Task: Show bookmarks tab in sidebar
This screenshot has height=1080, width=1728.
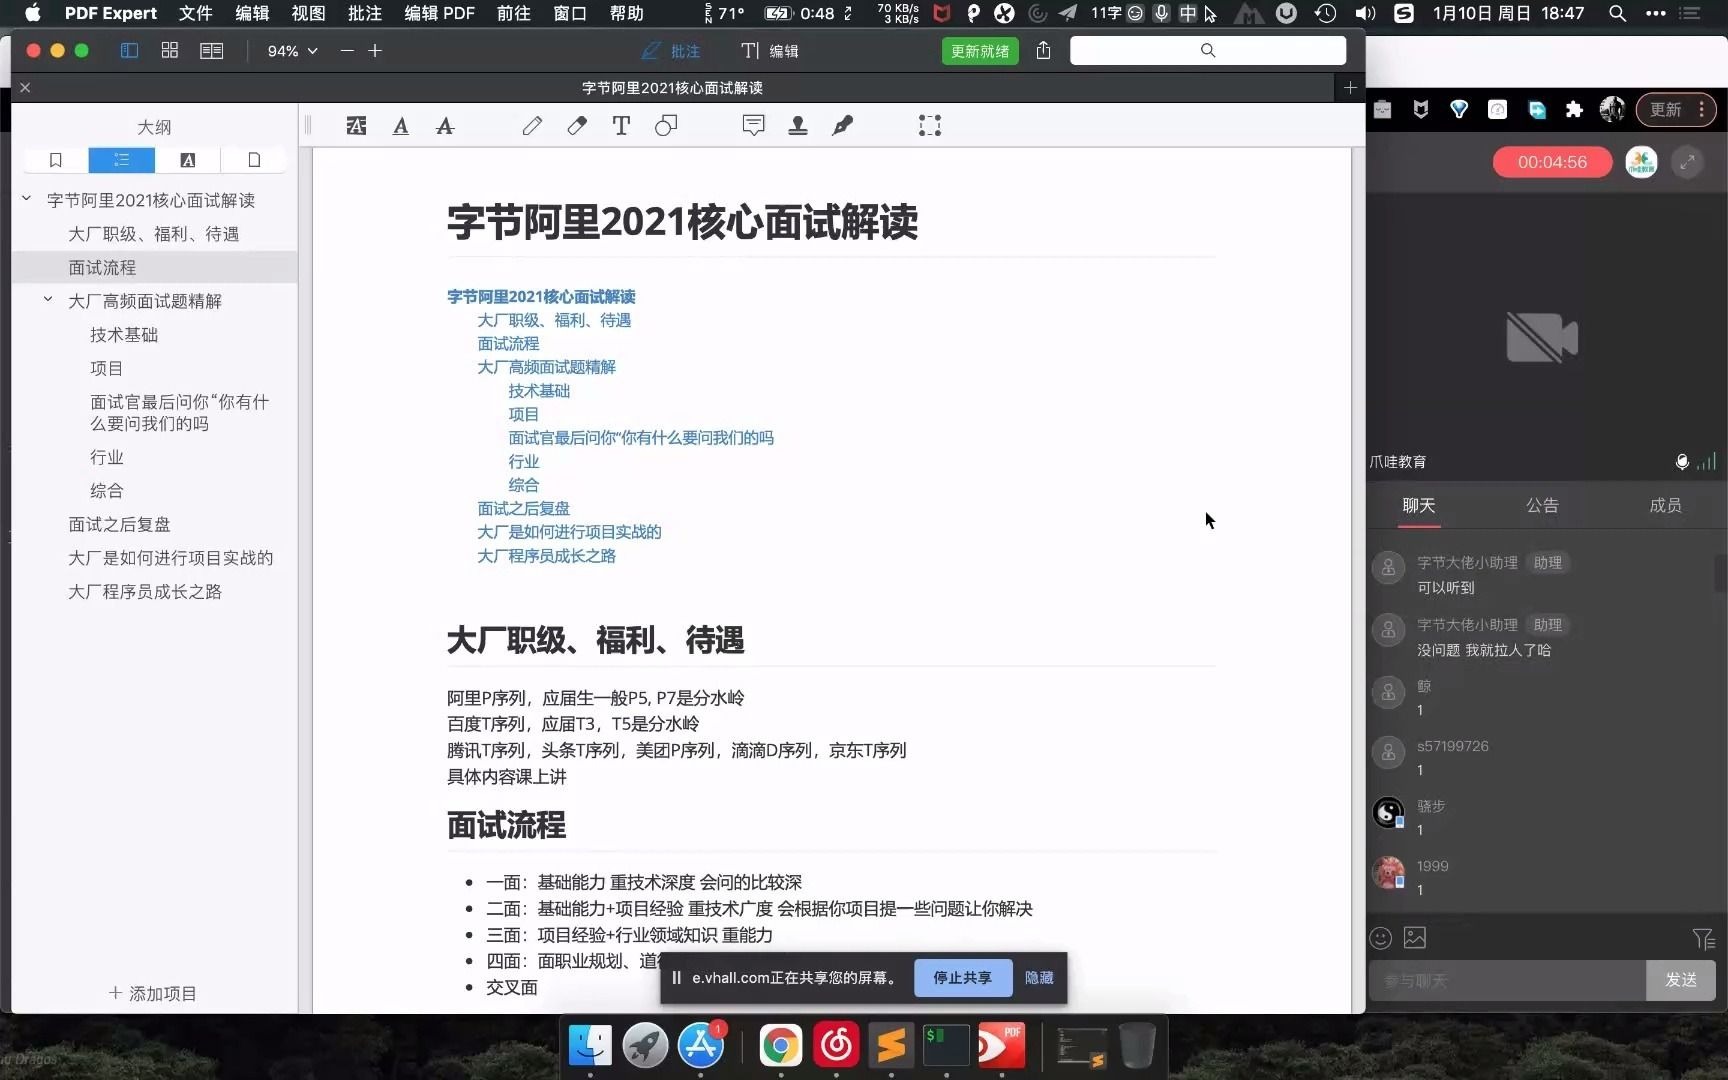Action: tap(56, 160)
